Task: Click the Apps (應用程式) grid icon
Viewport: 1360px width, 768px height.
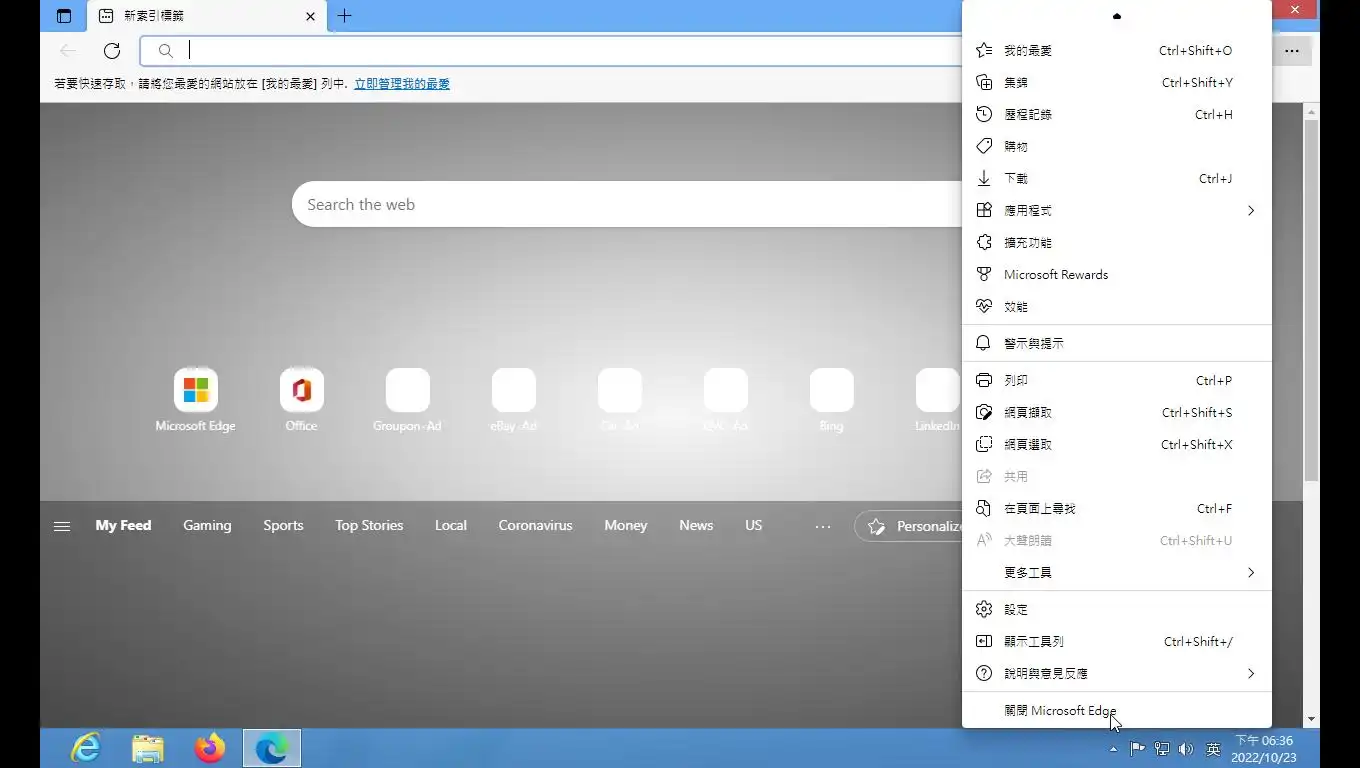Action: (x=984, y=210)
